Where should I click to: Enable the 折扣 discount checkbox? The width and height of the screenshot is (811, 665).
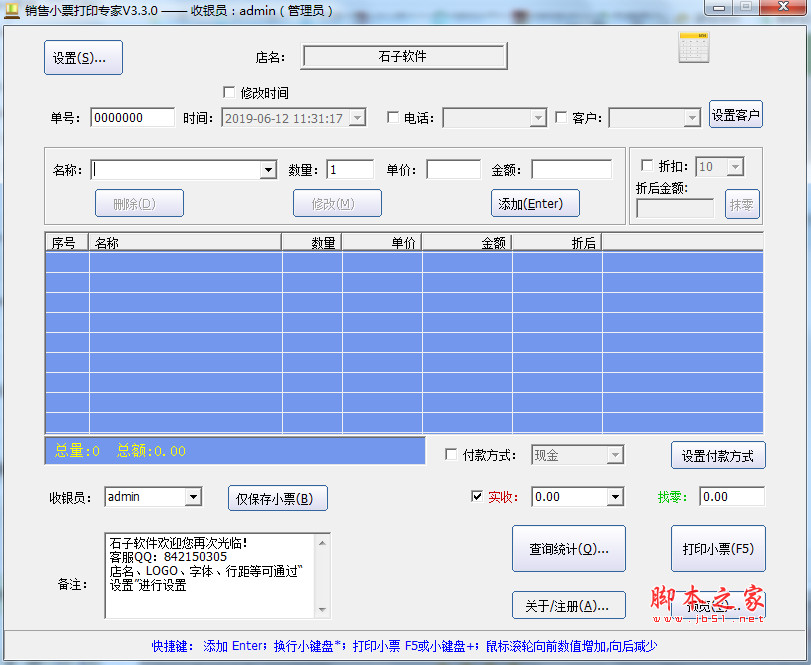tap(647, 164)
